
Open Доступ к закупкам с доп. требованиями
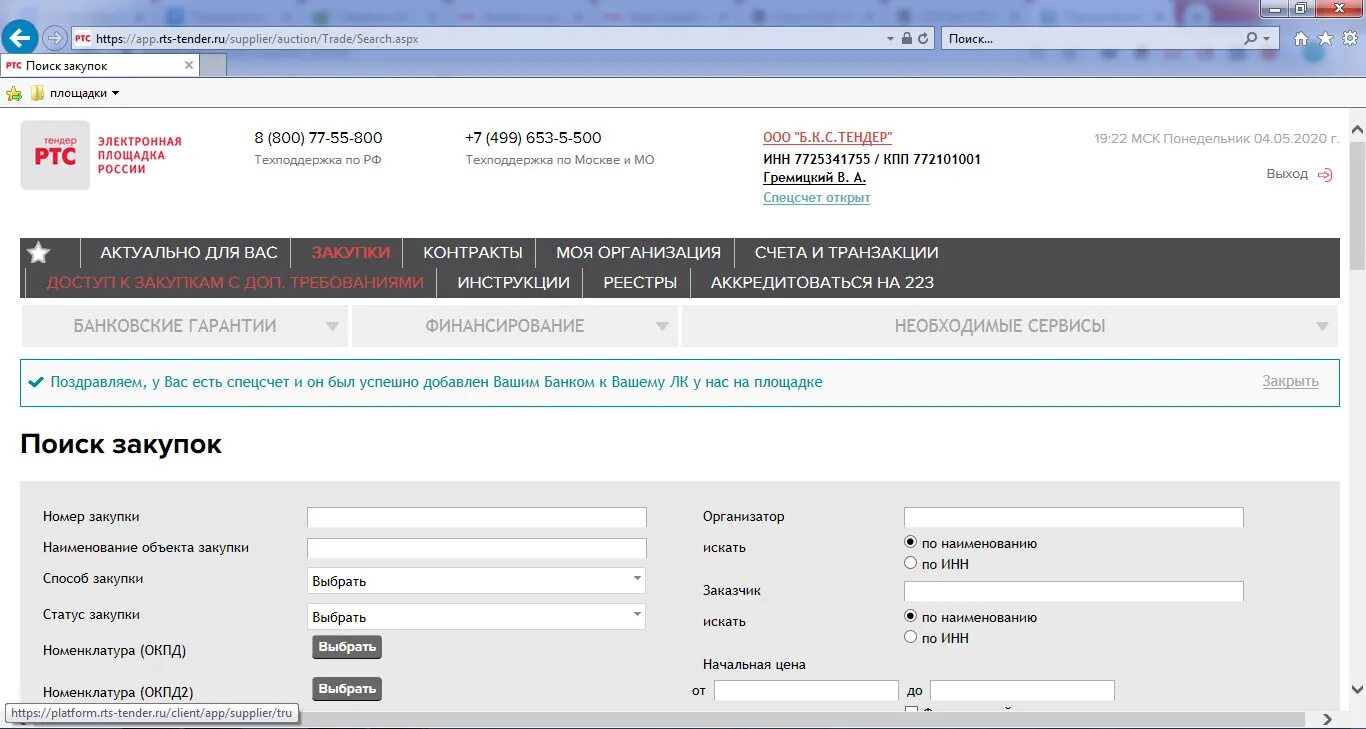[x=235, y=283]
